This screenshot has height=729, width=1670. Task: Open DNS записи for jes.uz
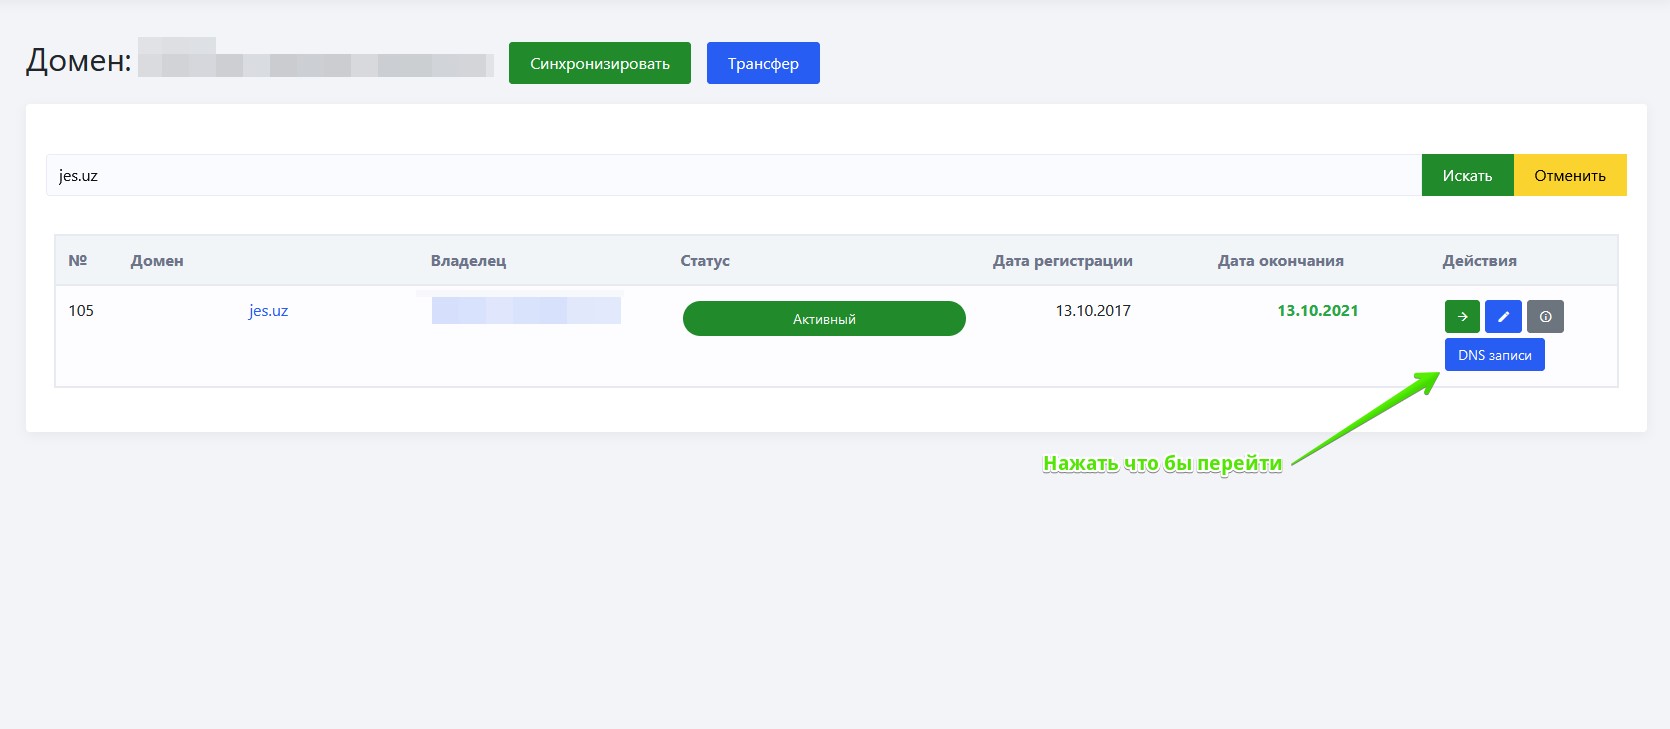click(1494, 355)
